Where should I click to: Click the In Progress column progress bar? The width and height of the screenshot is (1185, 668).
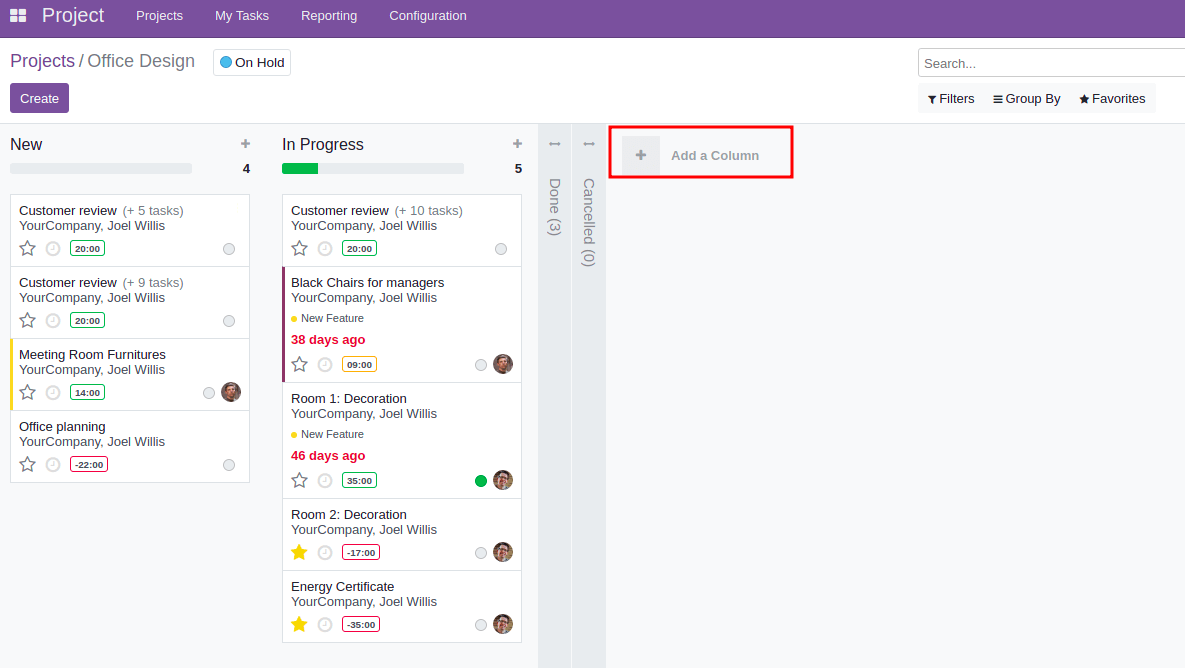point(373,168)
